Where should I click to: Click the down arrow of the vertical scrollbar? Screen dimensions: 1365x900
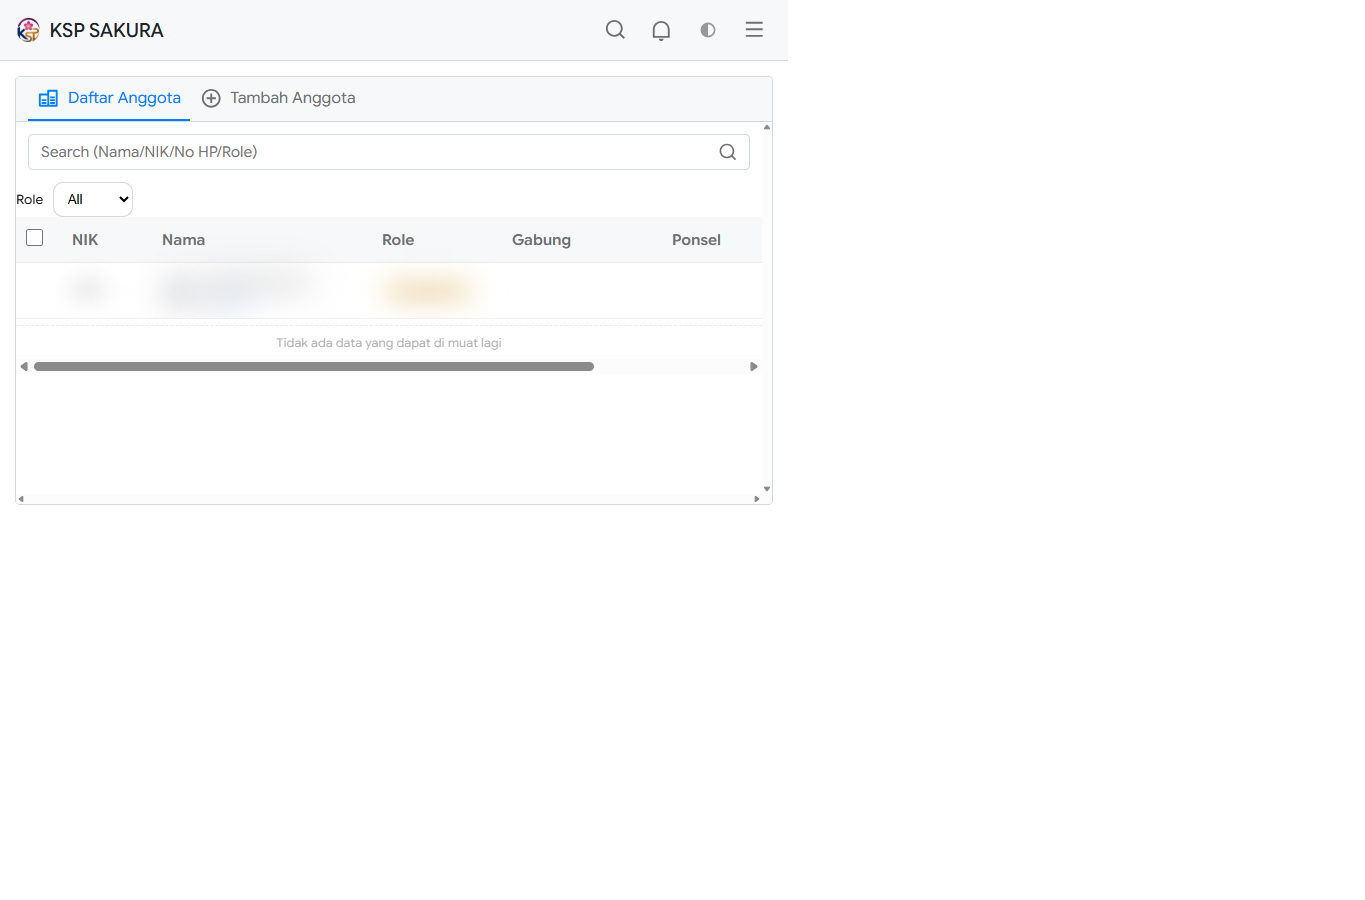[x=767, y=489]
